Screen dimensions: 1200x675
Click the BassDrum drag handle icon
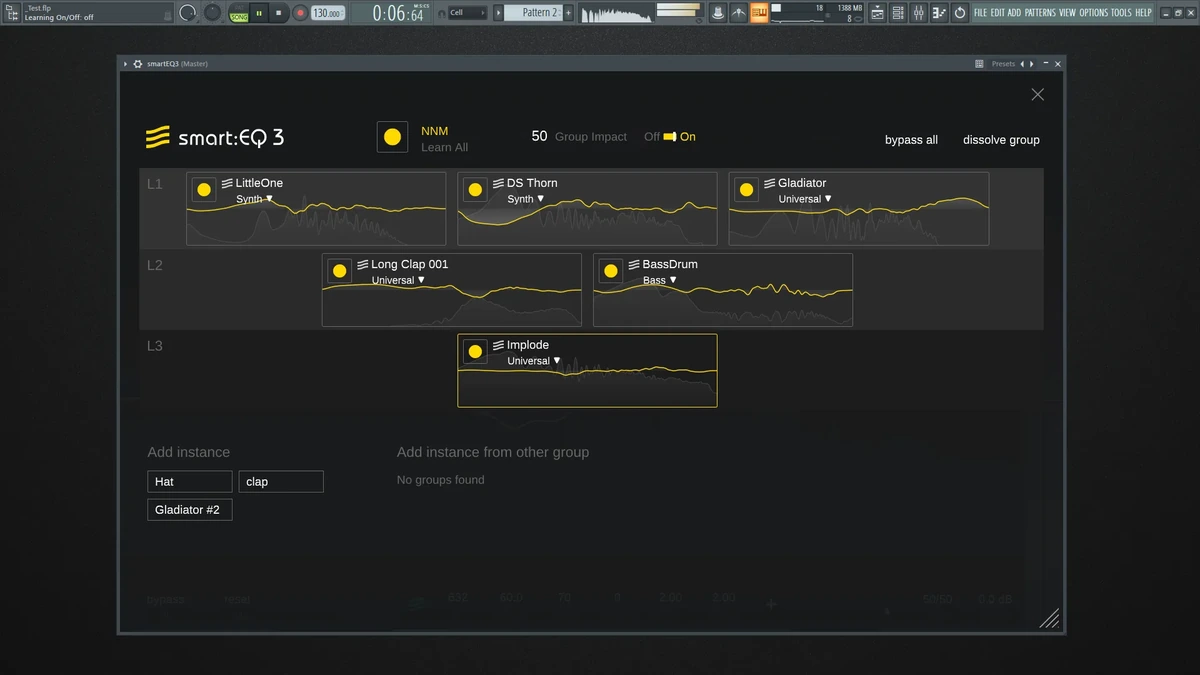[x=633, y=264]
